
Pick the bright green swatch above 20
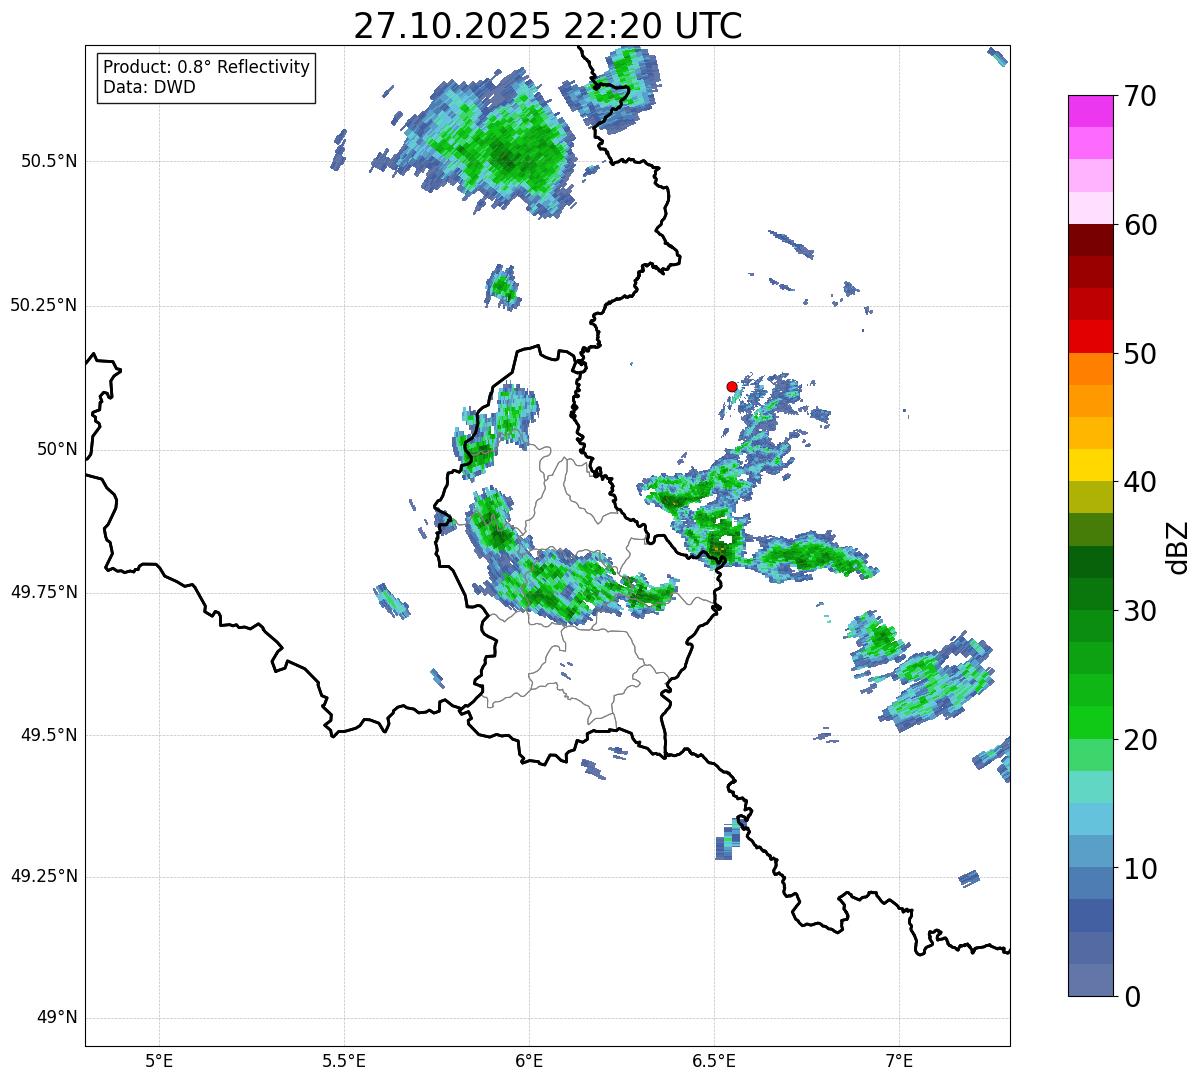(1091, 723)
